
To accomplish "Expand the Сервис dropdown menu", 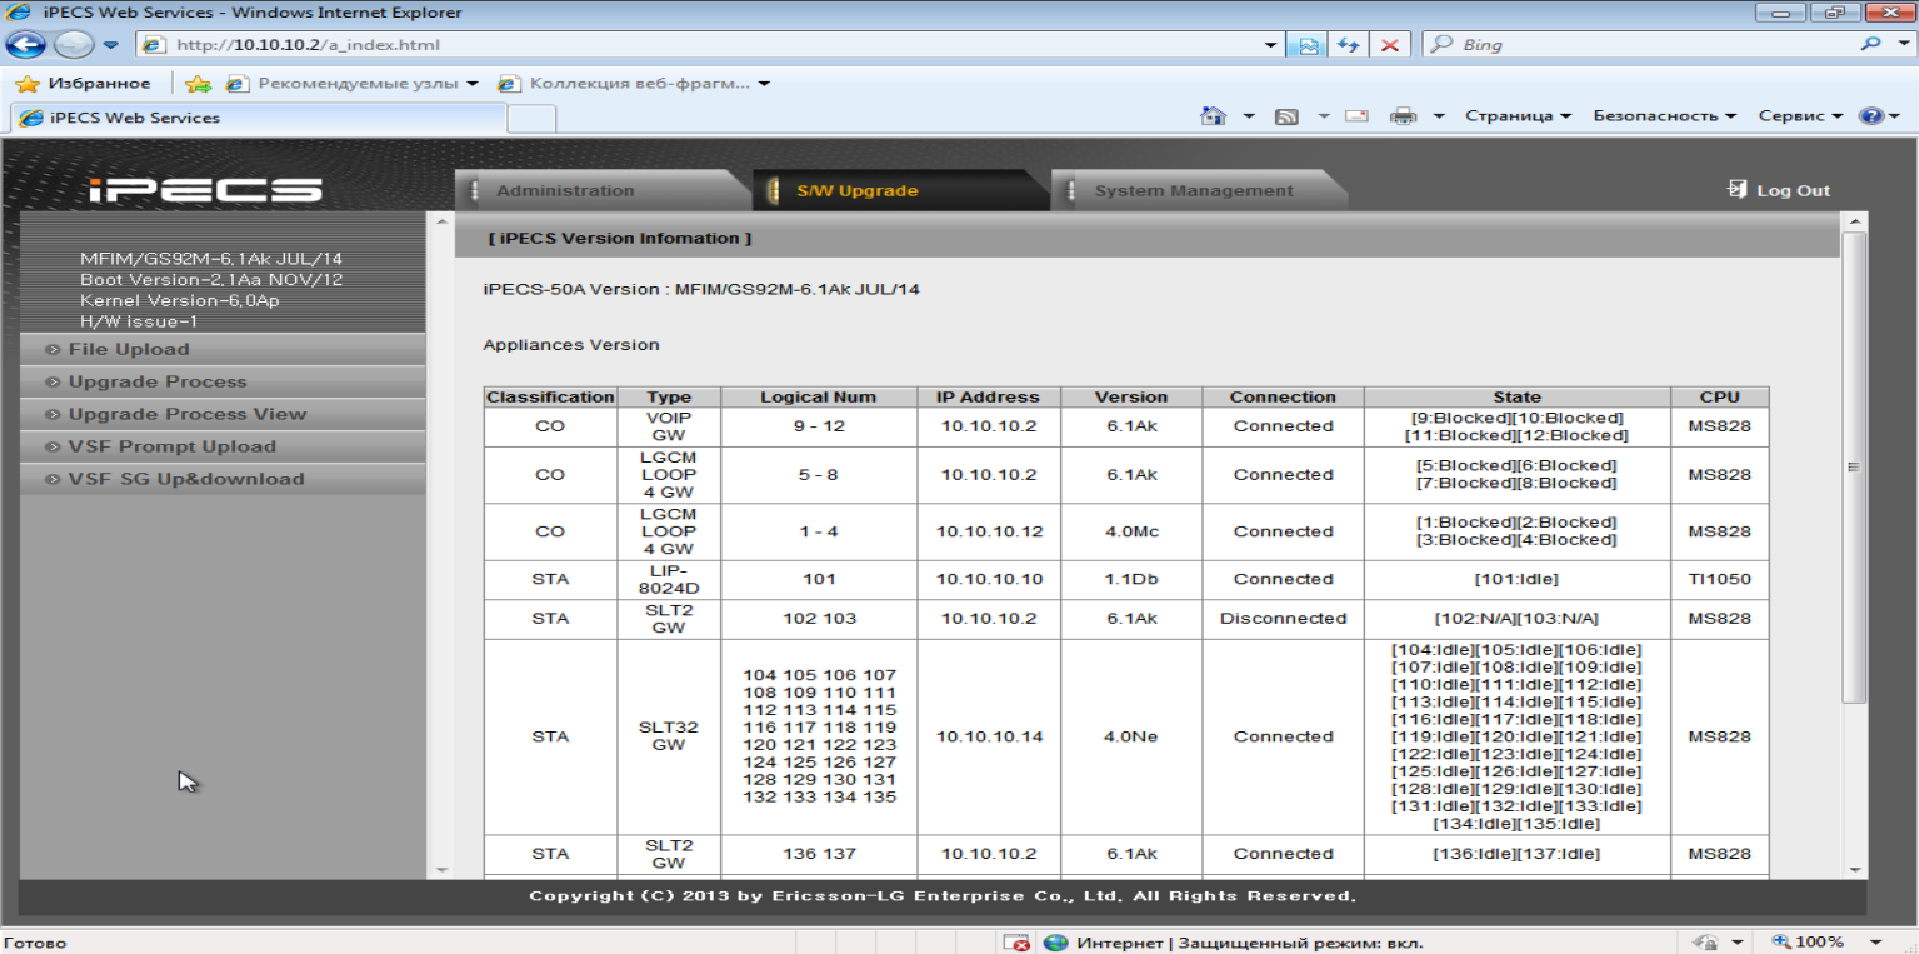I will pos(1799,116).
